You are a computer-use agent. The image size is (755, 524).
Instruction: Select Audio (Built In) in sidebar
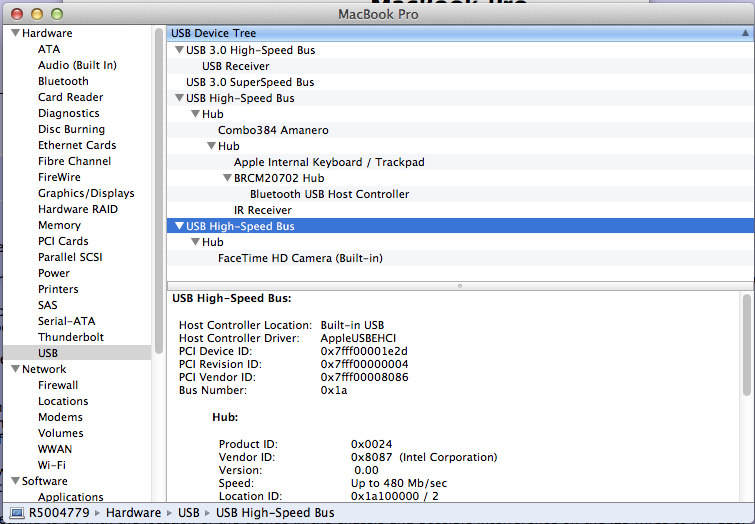pos(77,65)
